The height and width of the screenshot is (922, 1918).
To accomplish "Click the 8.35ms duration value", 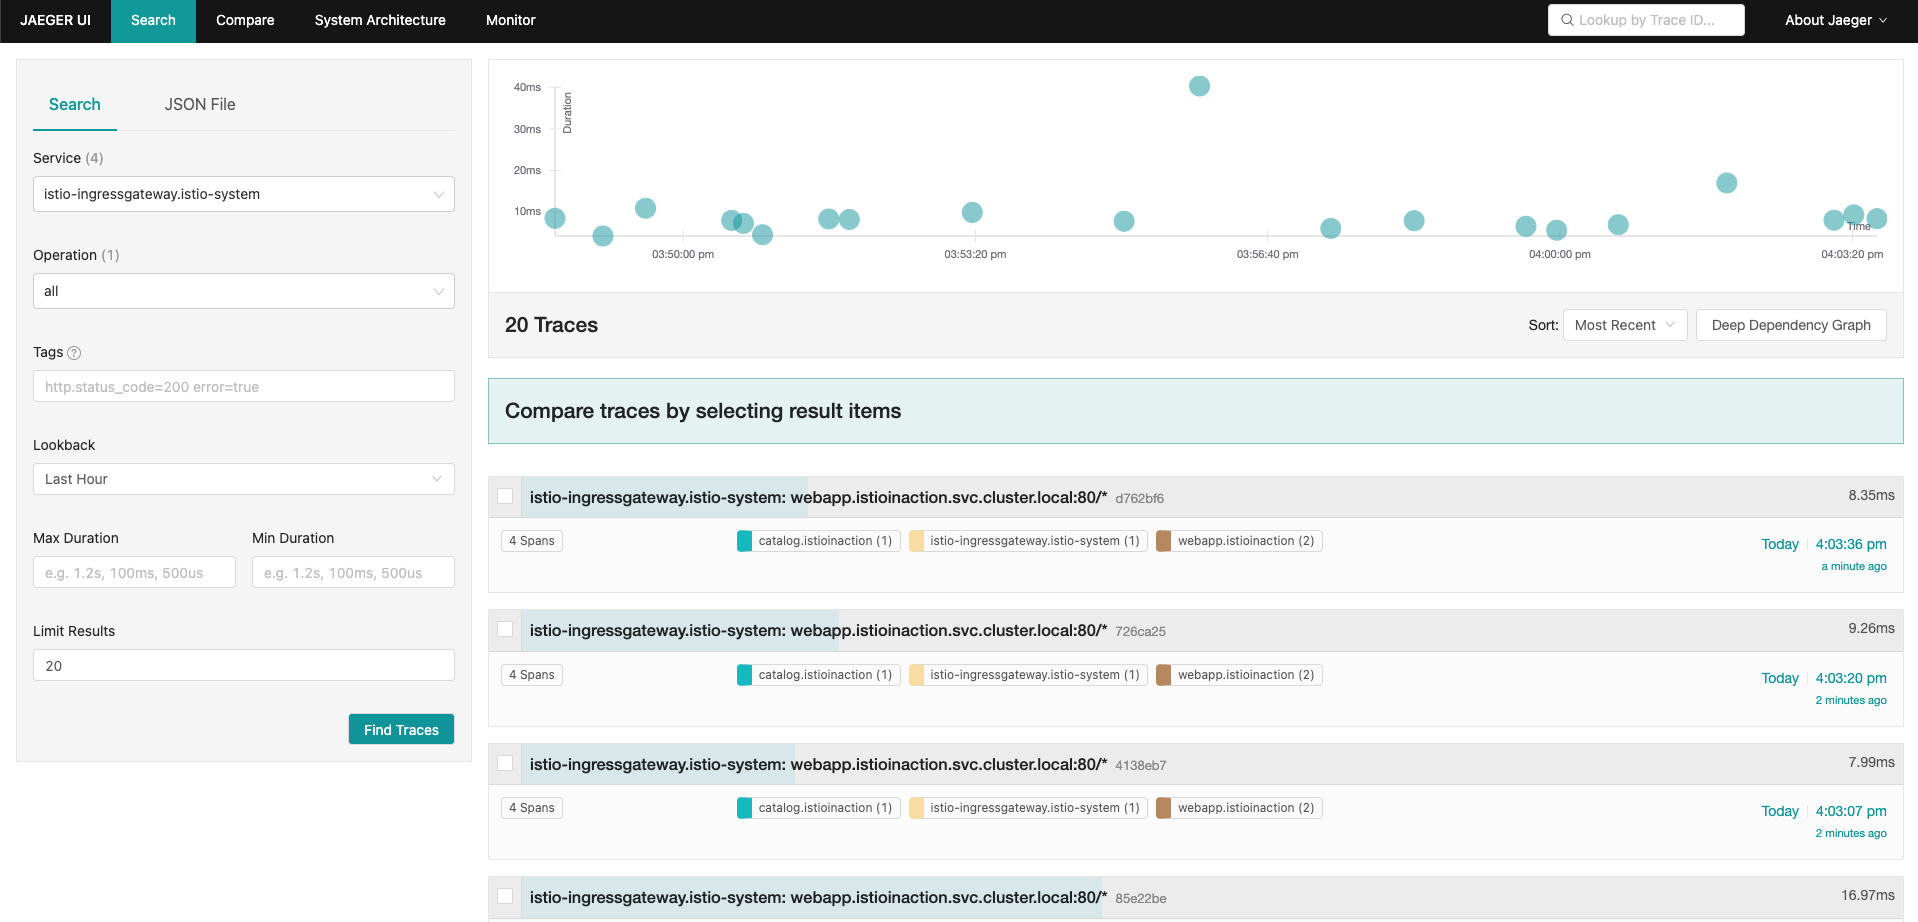I will pyautogui.click(x=1871, y=495).
